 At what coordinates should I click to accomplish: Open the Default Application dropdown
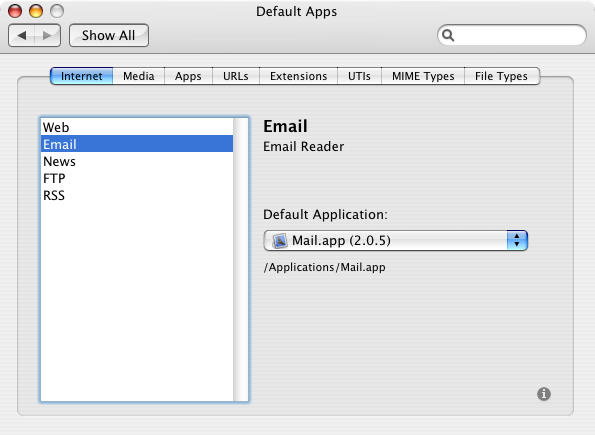pyautogui.click(x=395, y=241)
